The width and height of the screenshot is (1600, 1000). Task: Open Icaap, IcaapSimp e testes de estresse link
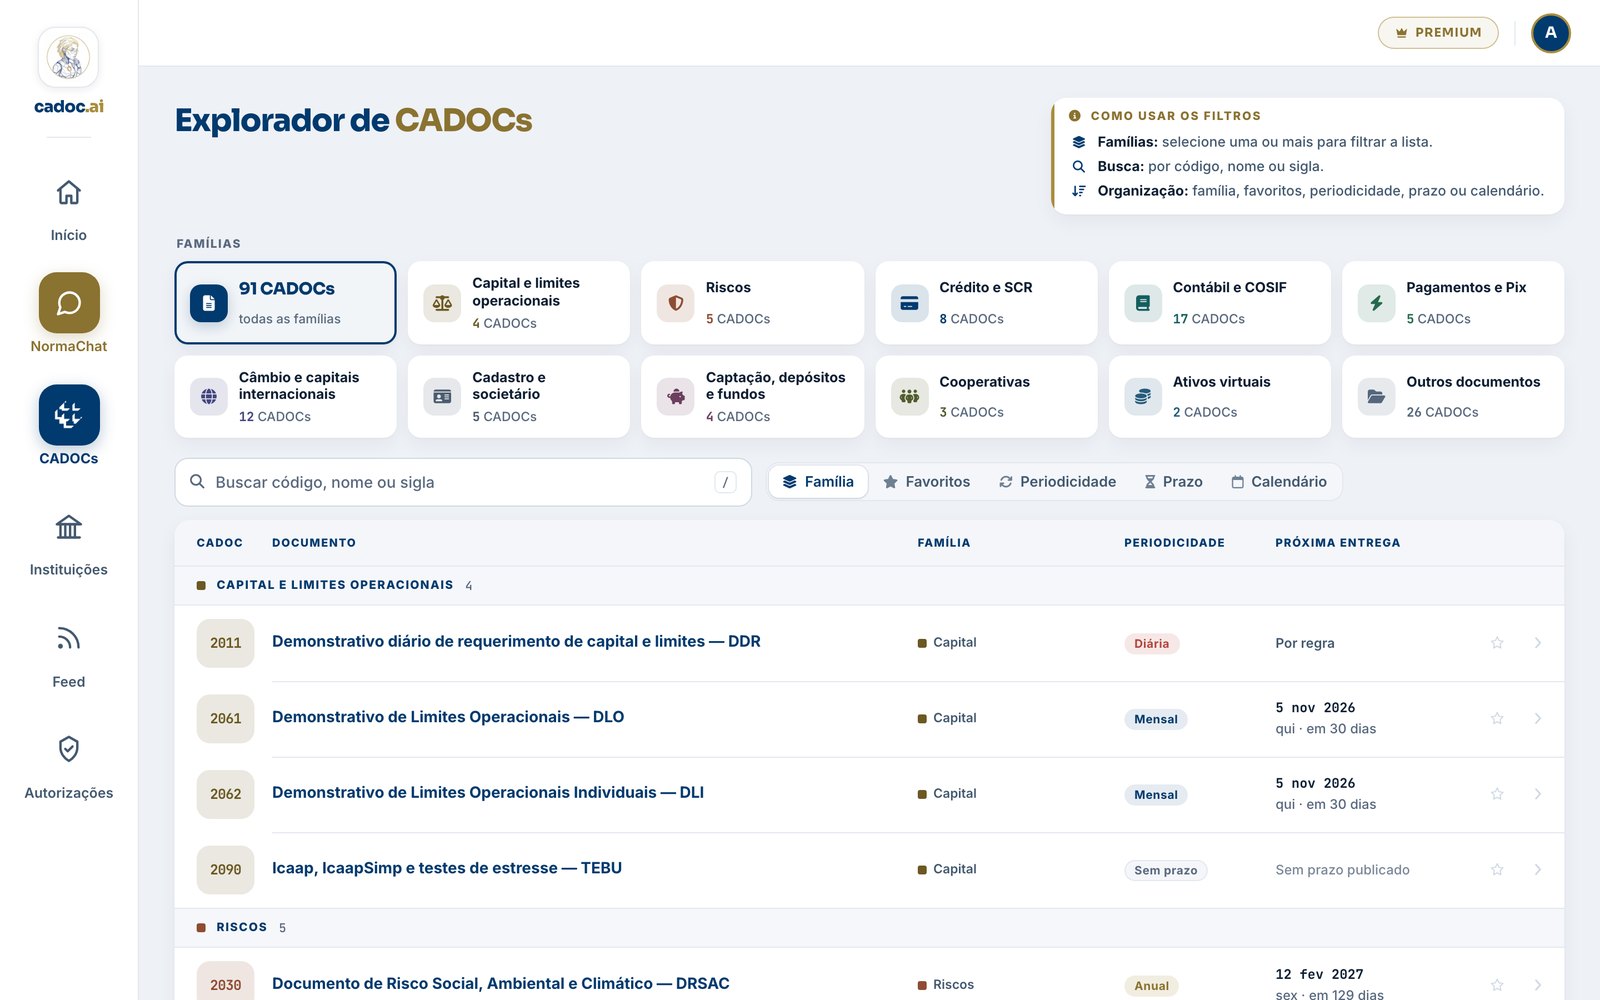coord(447,868)
